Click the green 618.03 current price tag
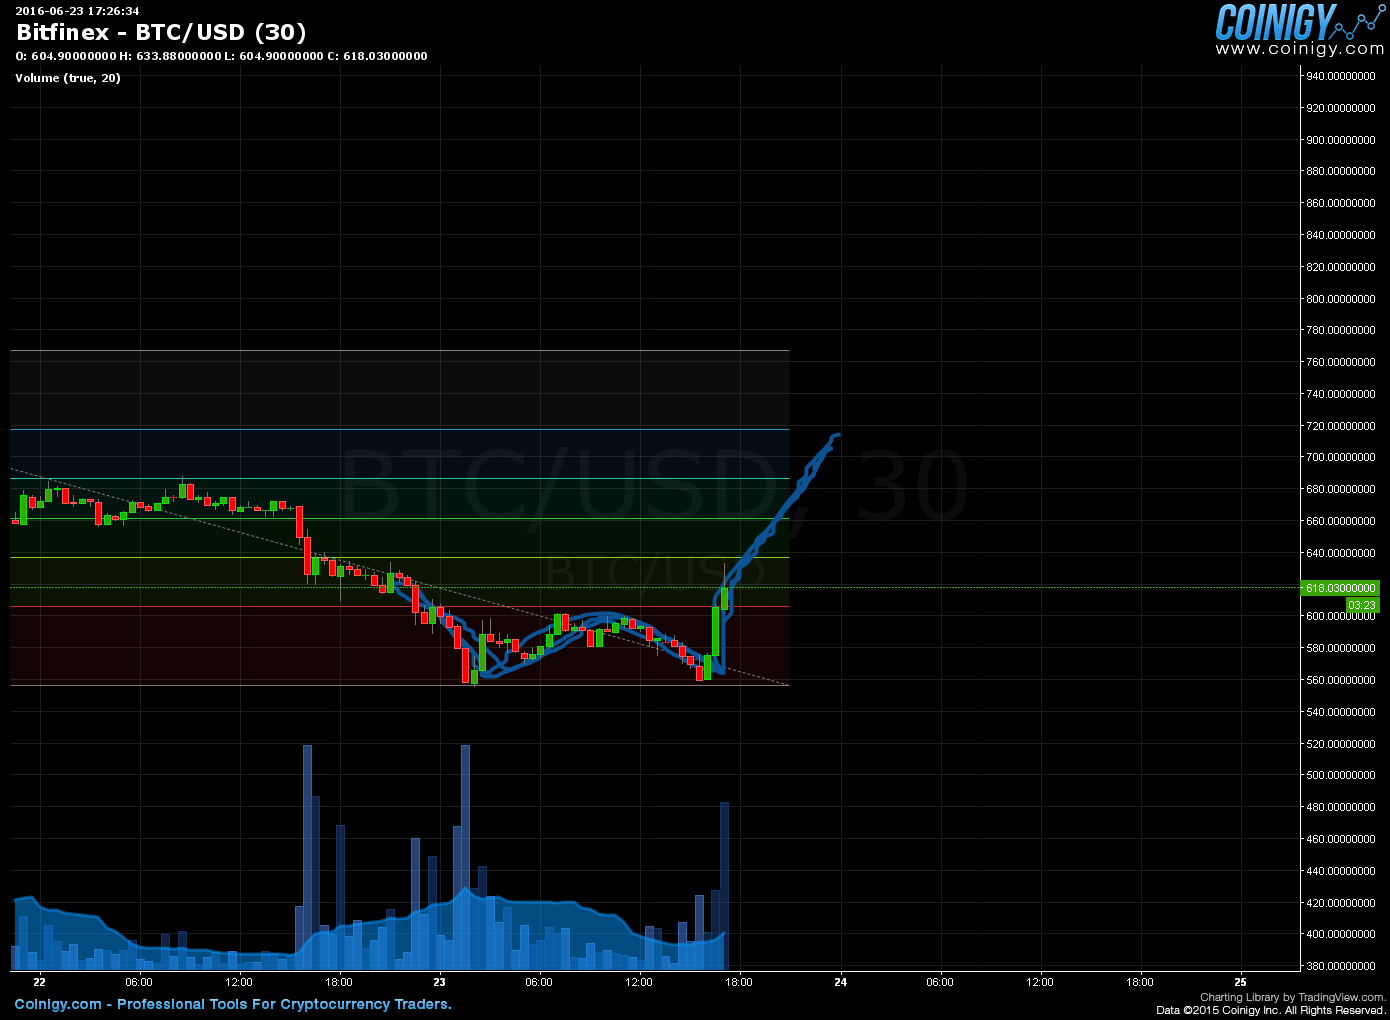 click(x=1339, y=588)
